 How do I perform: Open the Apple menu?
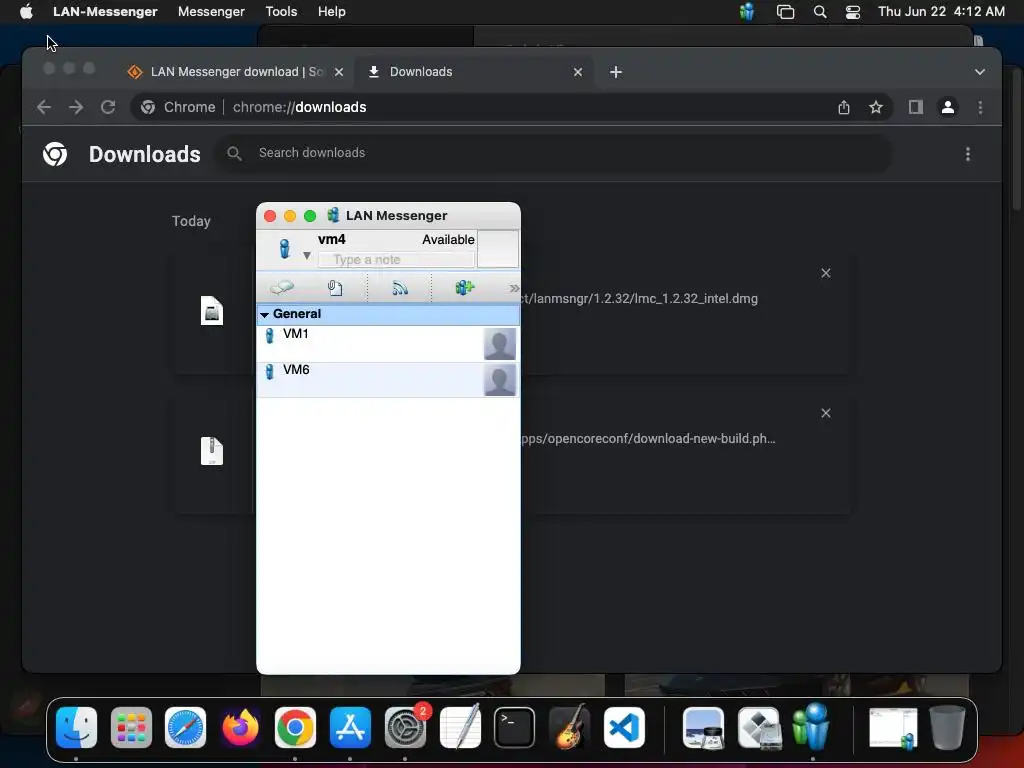click(x=26, y=12)
